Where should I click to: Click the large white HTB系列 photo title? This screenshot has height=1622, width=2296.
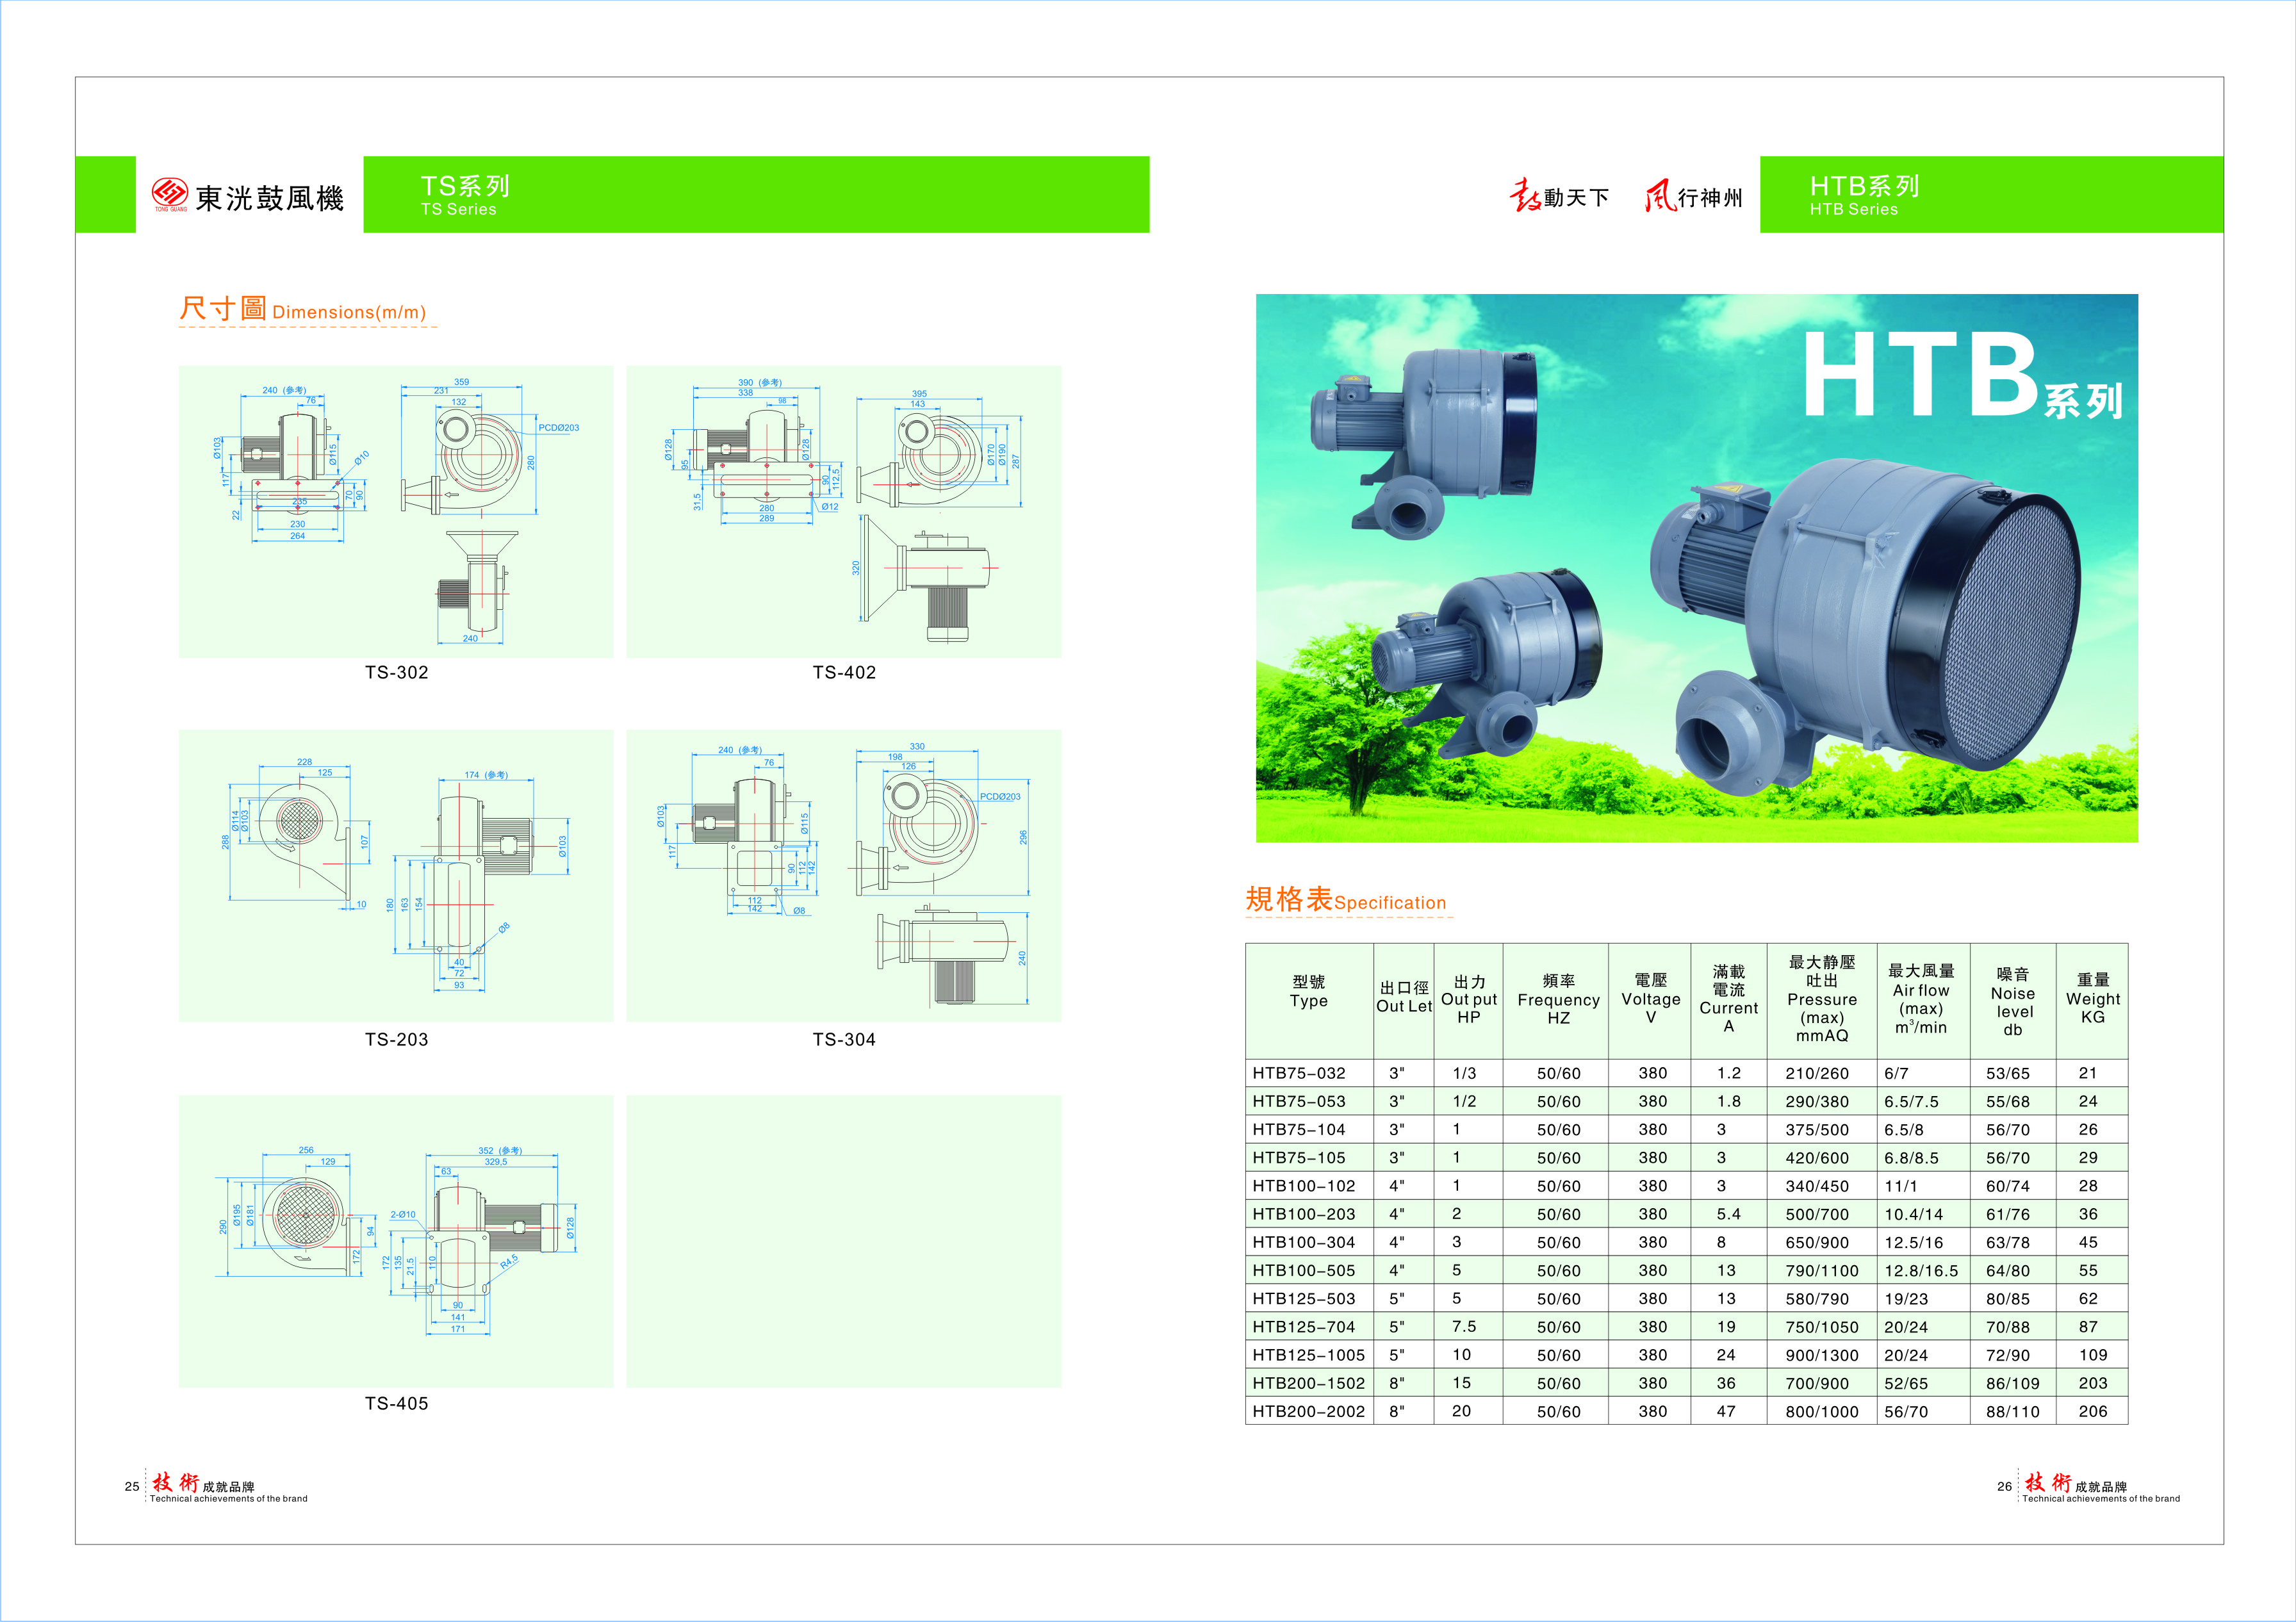(1962, 375)
